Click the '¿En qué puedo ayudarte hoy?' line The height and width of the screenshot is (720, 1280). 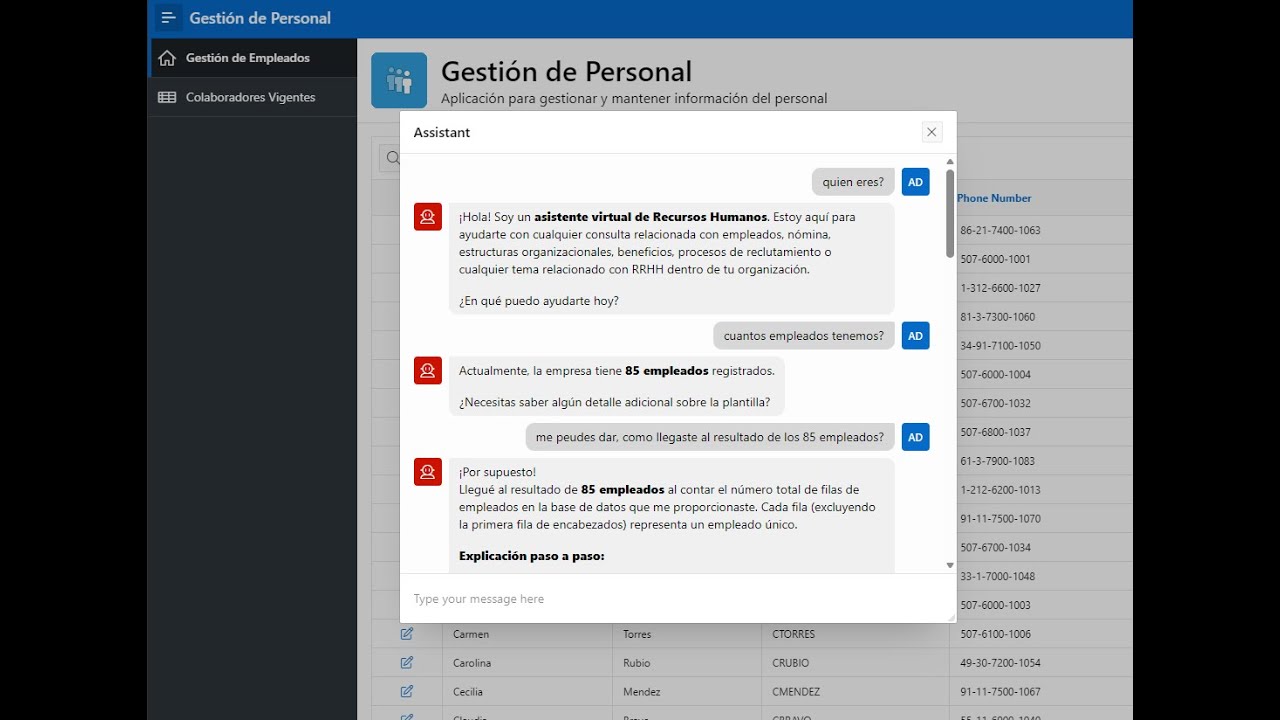(539, 301)
